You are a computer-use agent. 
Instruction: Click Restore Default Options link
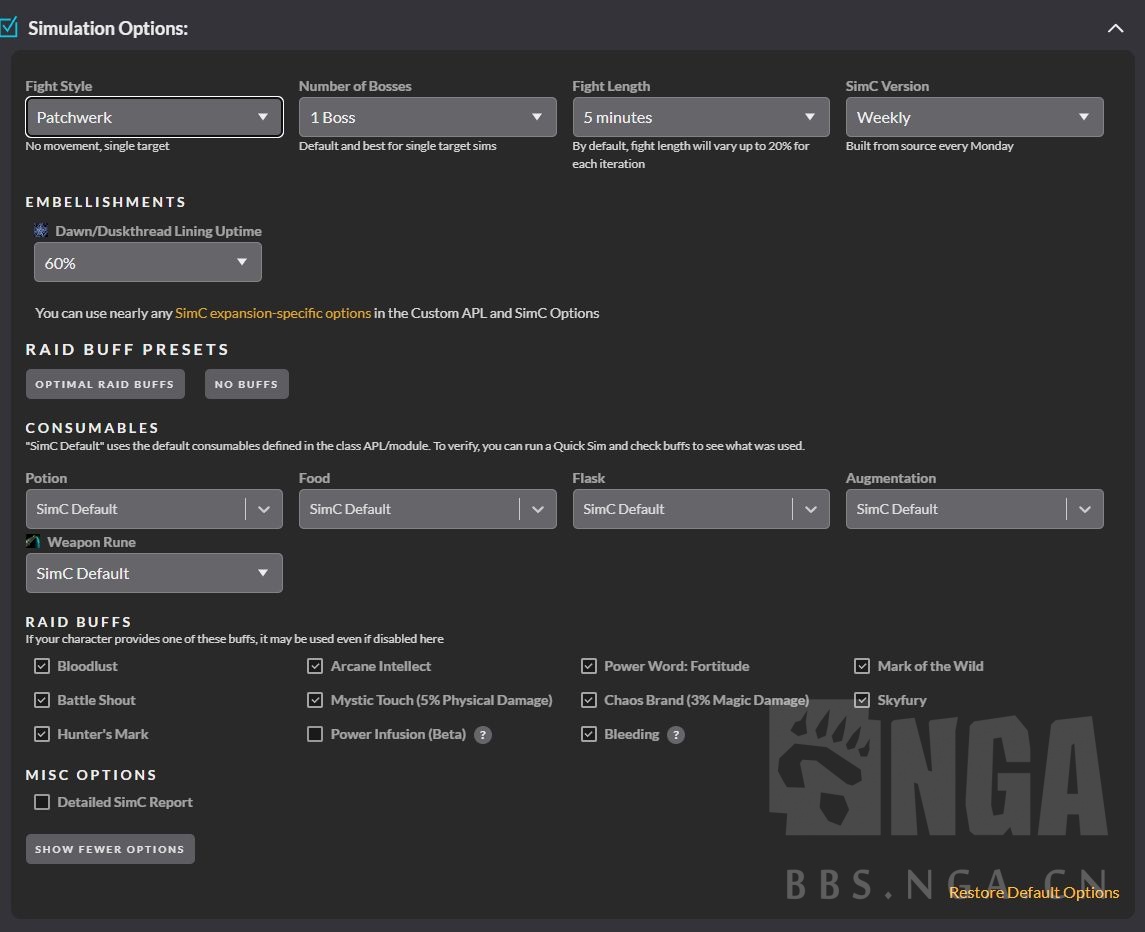1034,892
